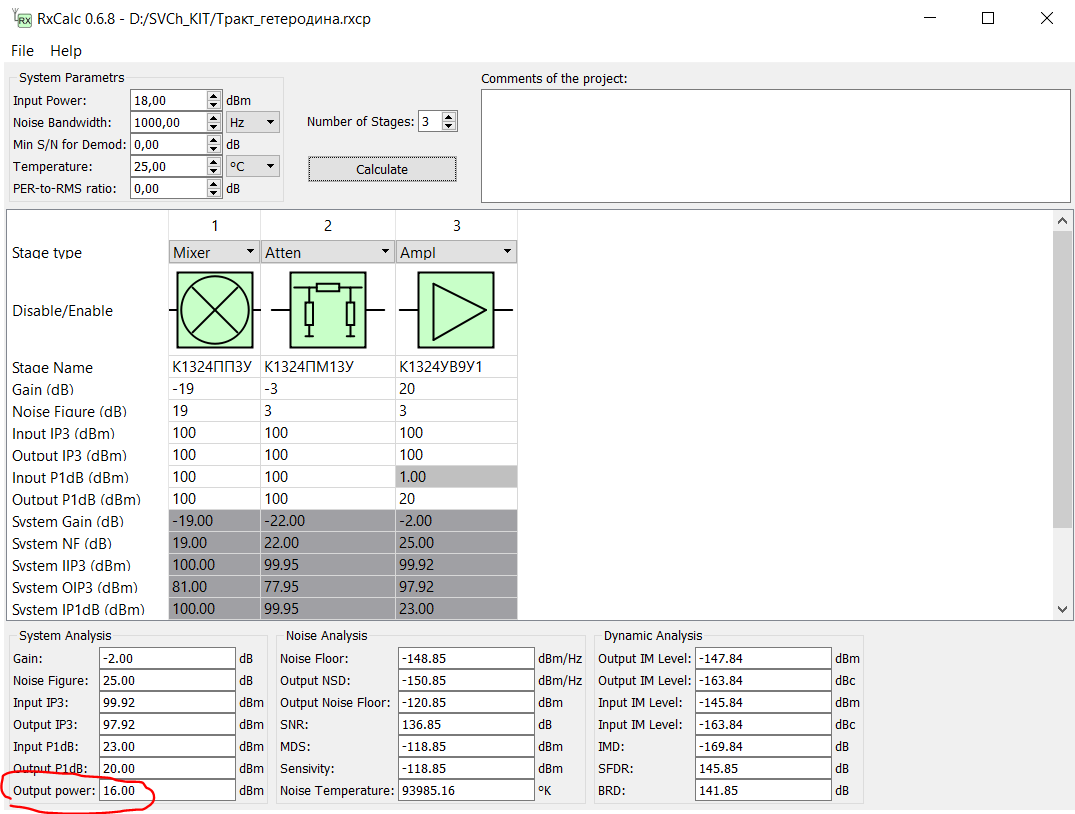Select stage name cell К1324ПМ13У
Image resolution: width=1075 pixels, height=814 pixels.
tap(328, 367)
